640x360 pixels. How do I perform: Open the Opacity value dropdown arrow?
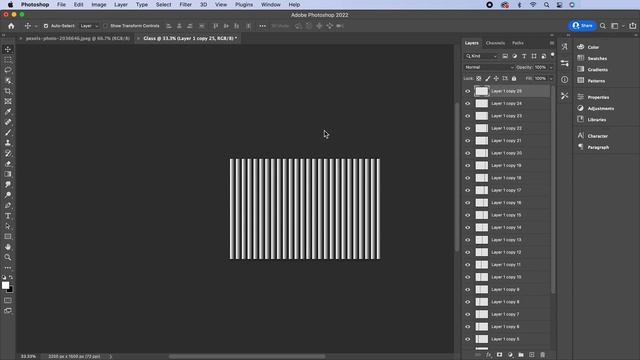pyautogui.click(x=551, y=67)
